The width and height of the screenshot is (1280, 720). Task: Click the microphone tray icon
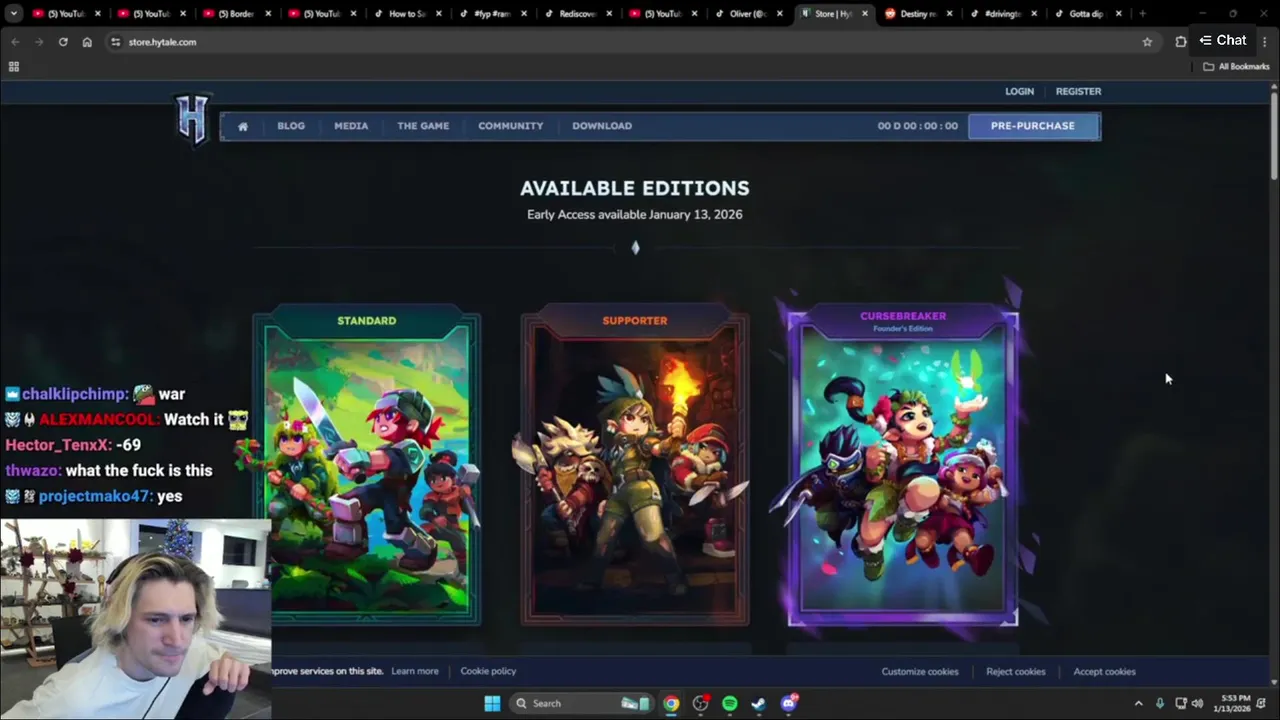(1160, 703)
